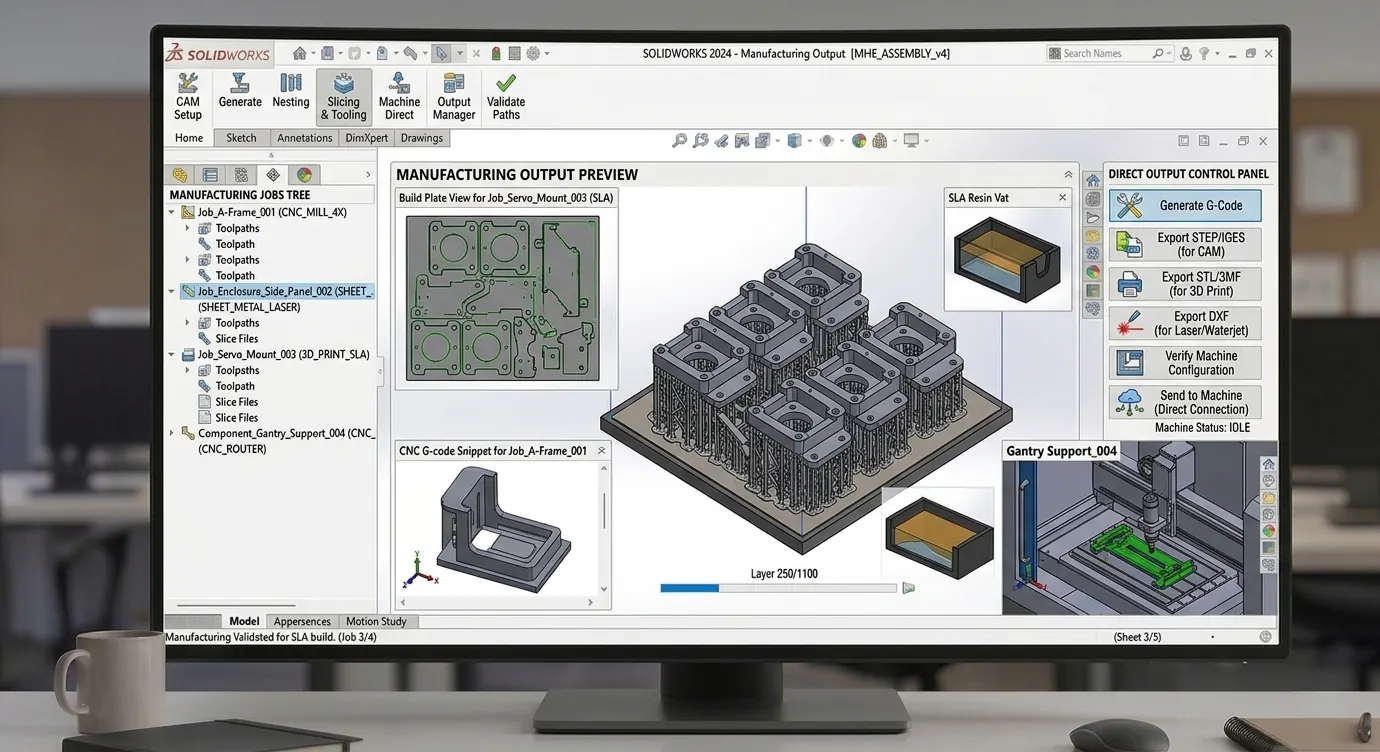Click the zoom to fit magnifier icon
This screenshot has height=752, width=1380.
(x=679, y=141)
